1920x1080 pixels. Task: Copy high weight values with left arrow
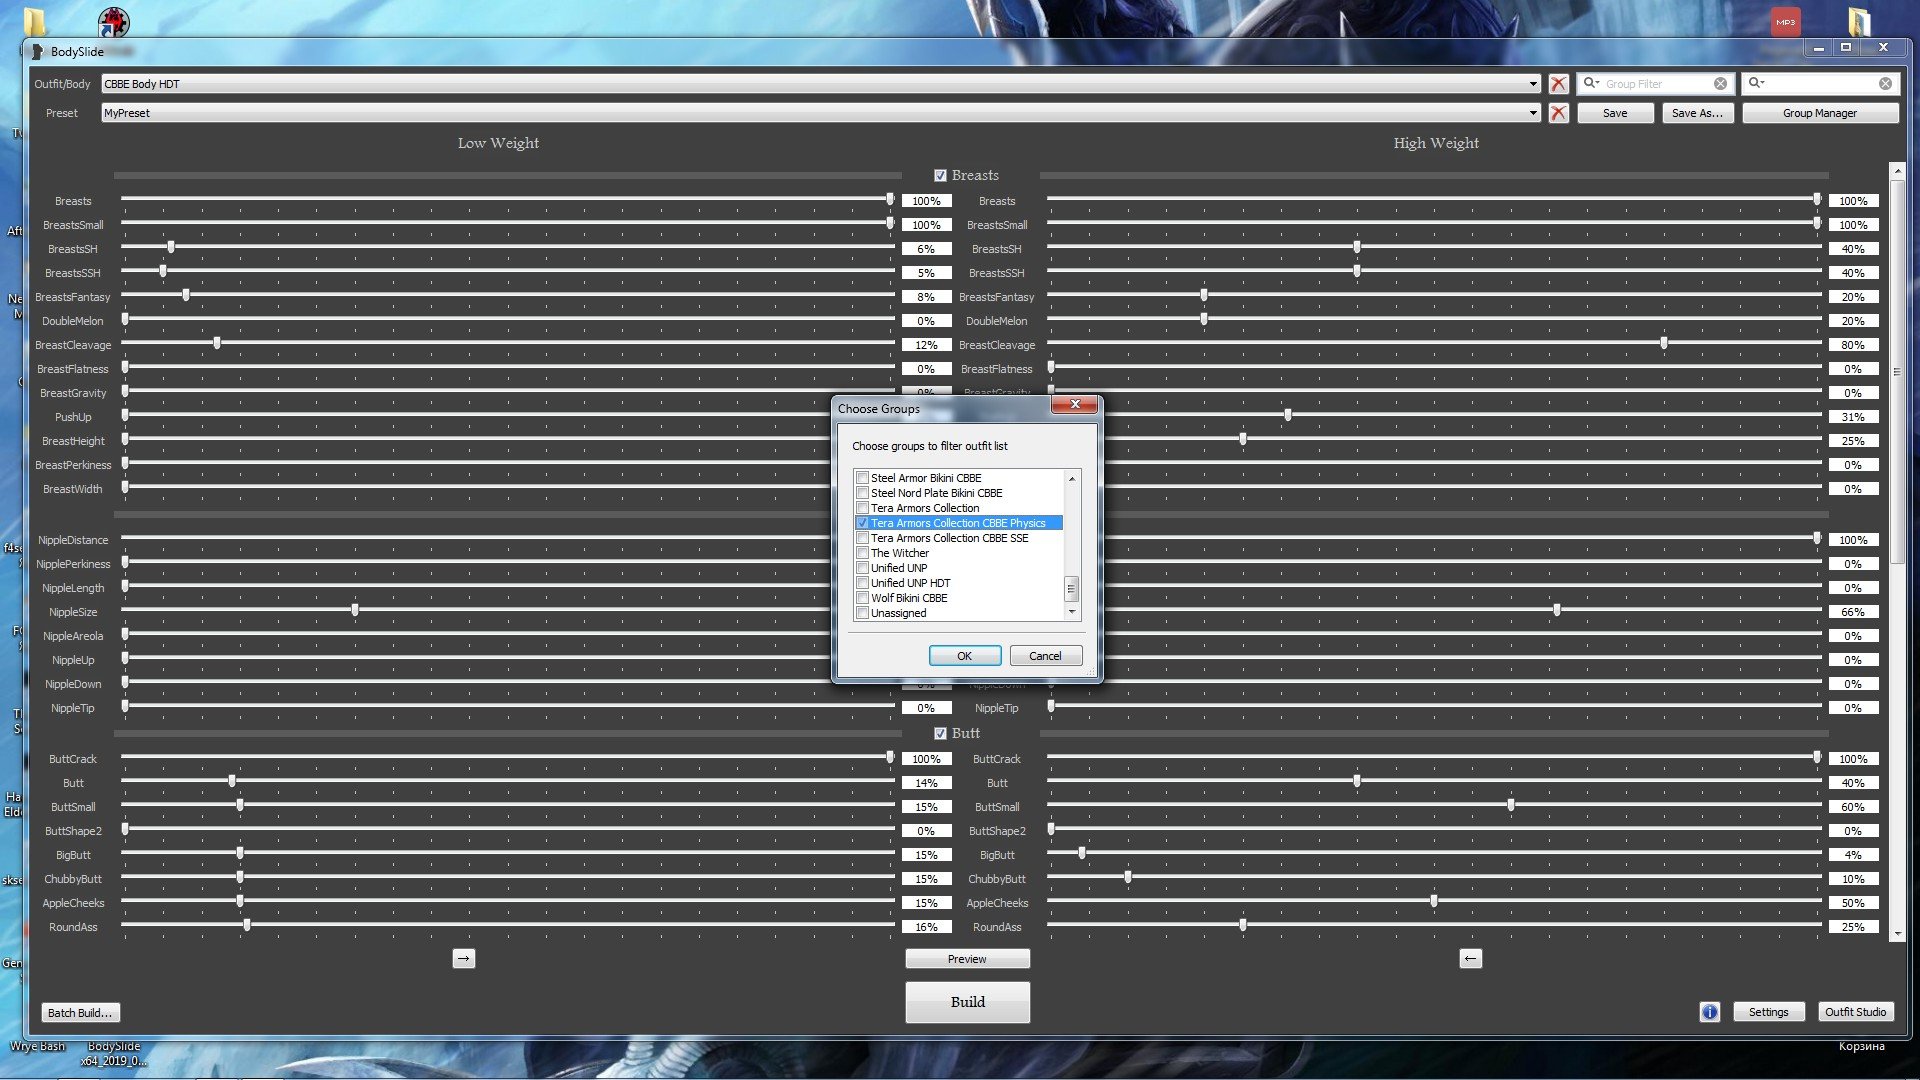pos(1470,958)
